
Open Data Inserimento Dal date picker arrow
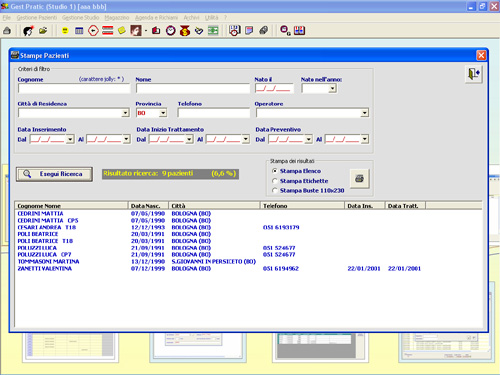tap(70, 139)
